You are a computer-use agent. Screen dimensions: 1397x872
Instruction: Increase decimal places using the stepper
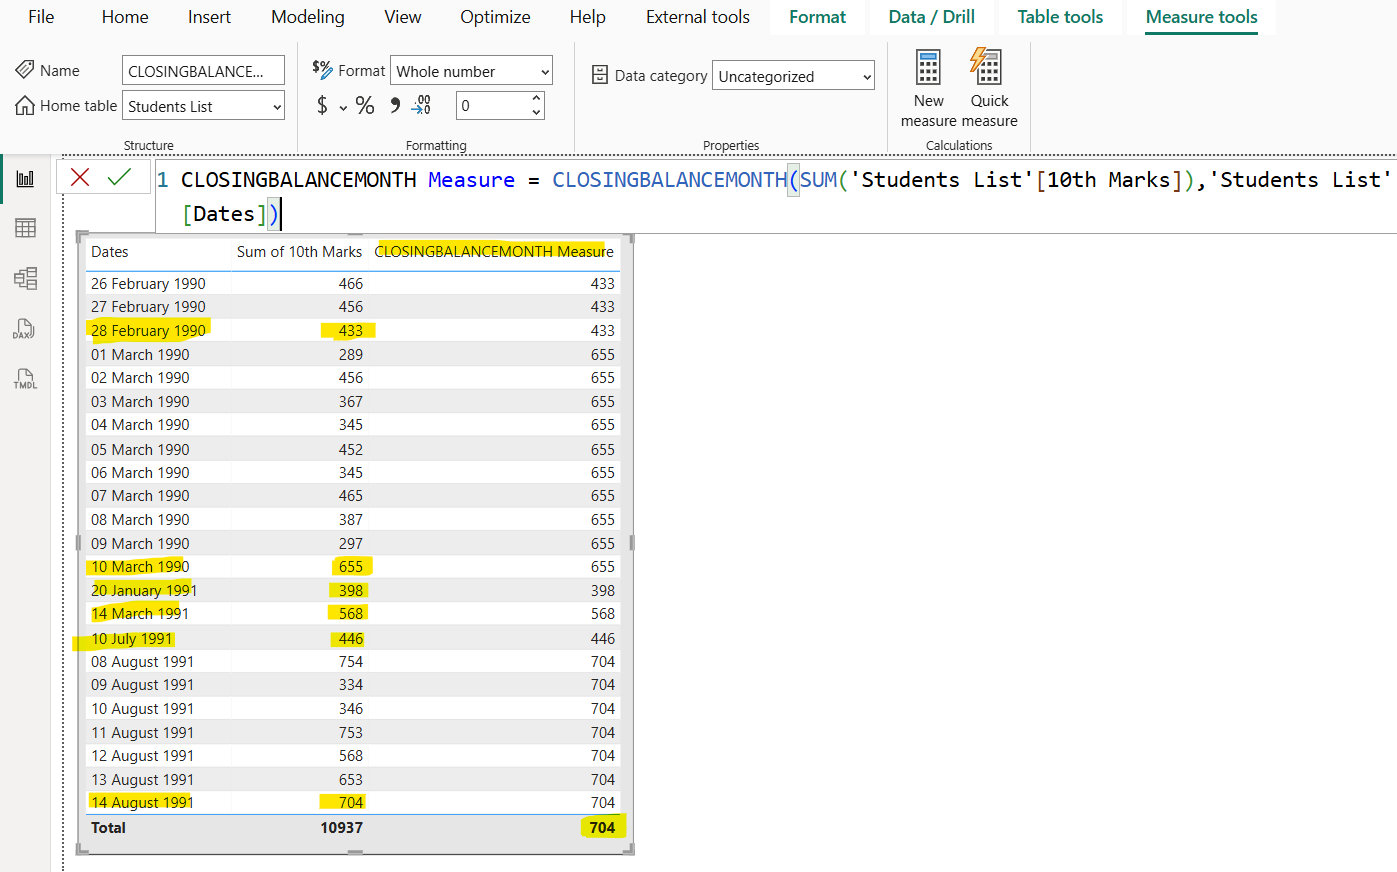[x=536, y=97]
